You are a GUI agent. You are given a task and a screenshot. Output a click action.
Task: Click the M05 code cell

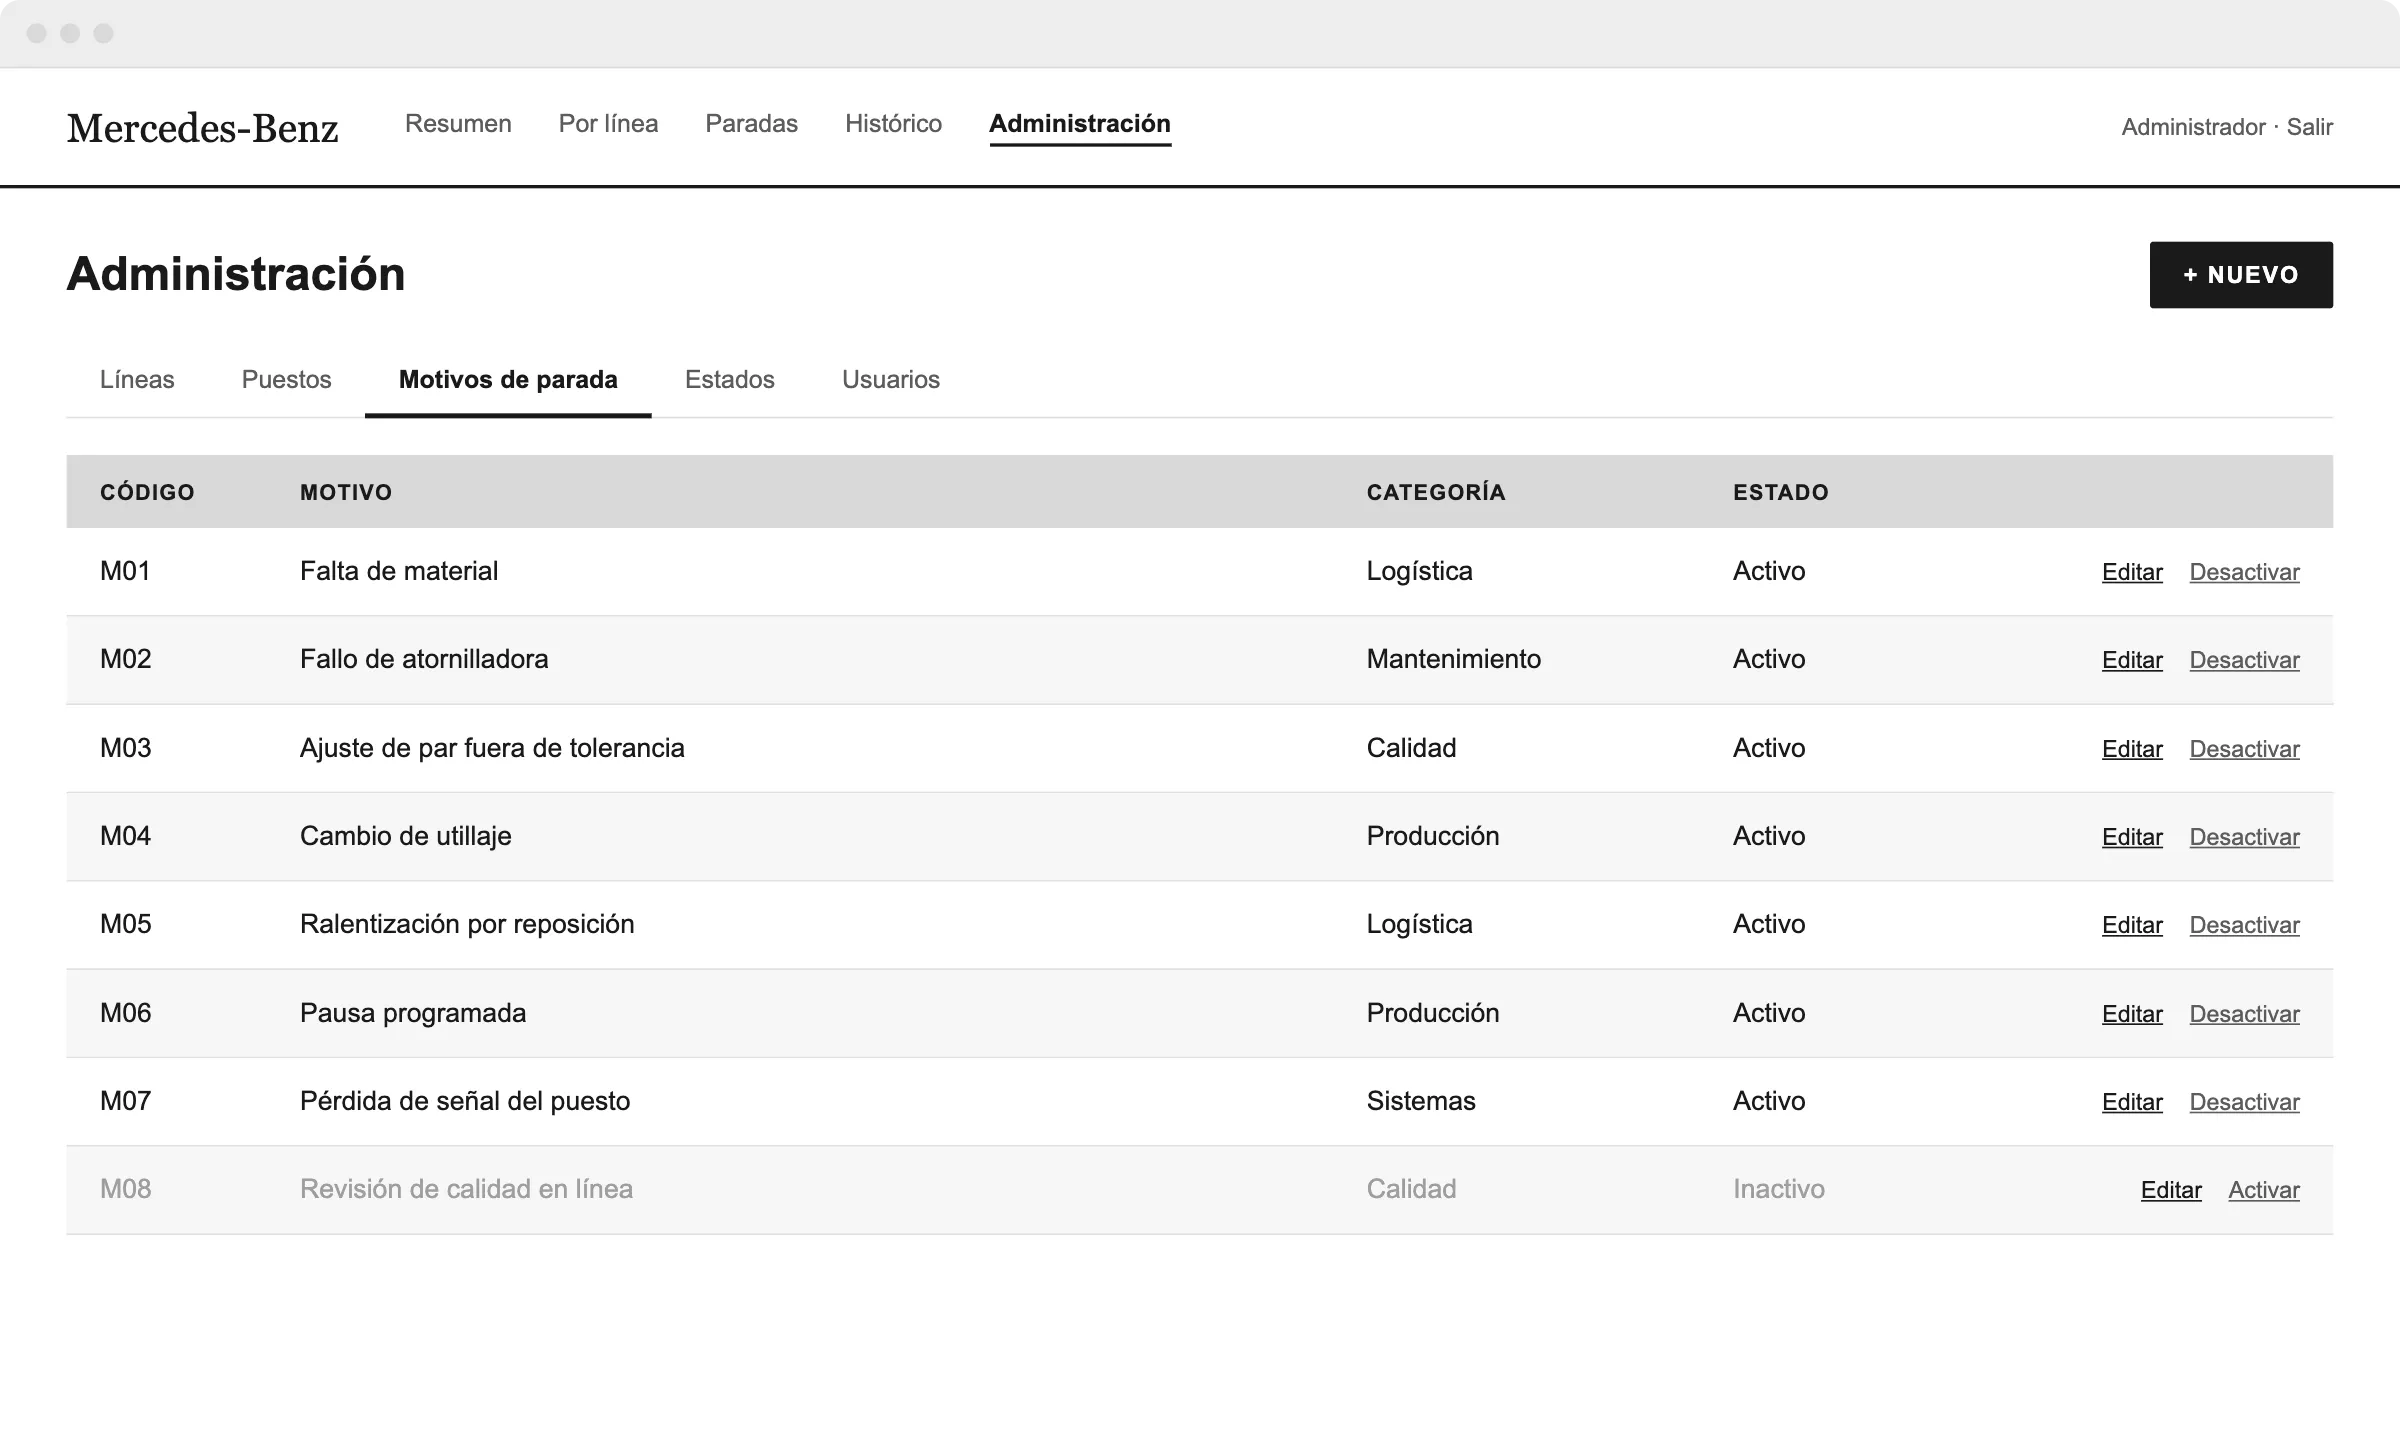click(x=126, y=924)
